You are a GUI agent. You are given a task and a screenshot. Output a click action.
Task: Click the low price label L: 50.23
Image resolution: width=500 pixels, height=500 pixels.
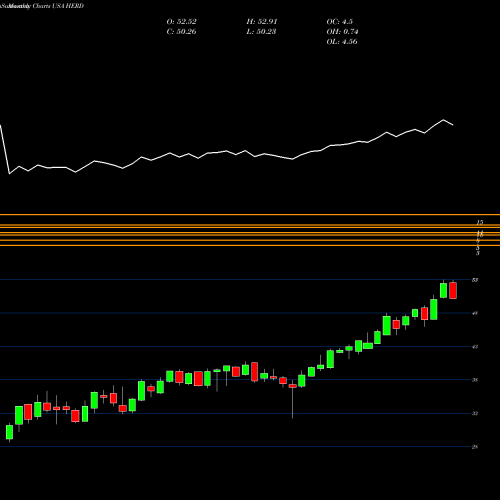[261, 32]
